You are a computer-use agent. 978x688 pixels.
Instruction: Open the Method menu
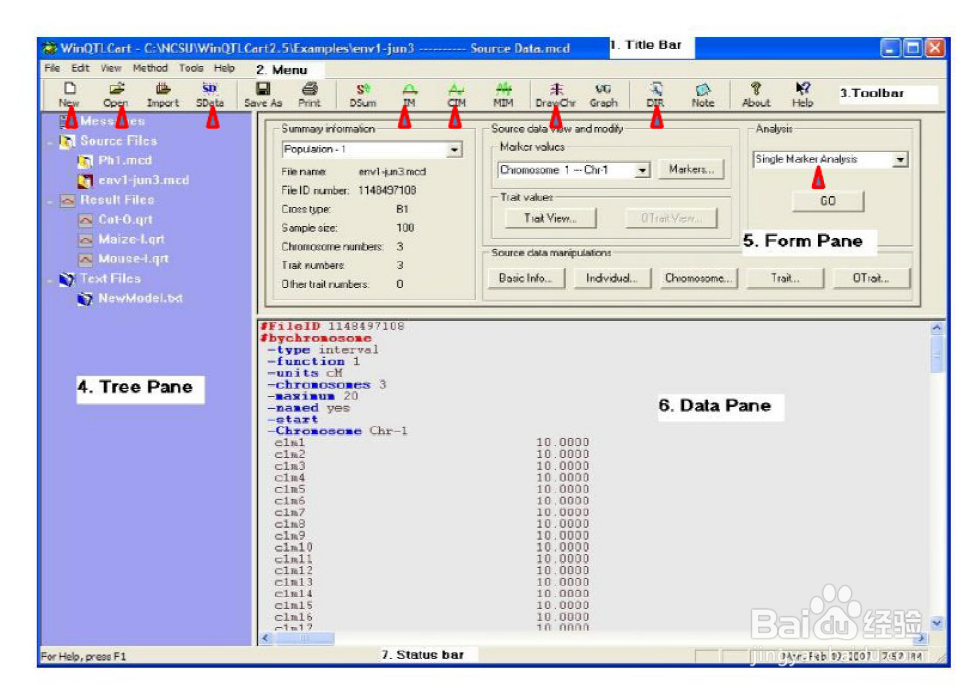(150, 68)
